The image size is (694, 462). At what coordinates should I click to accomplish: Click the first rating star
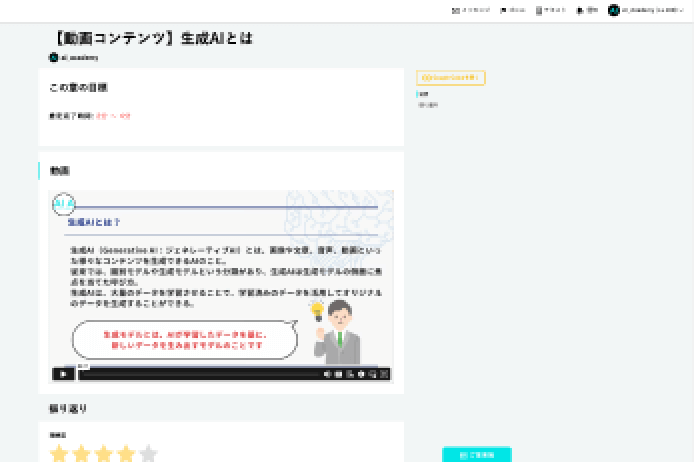pyautogui.click(x=59, y=454)
